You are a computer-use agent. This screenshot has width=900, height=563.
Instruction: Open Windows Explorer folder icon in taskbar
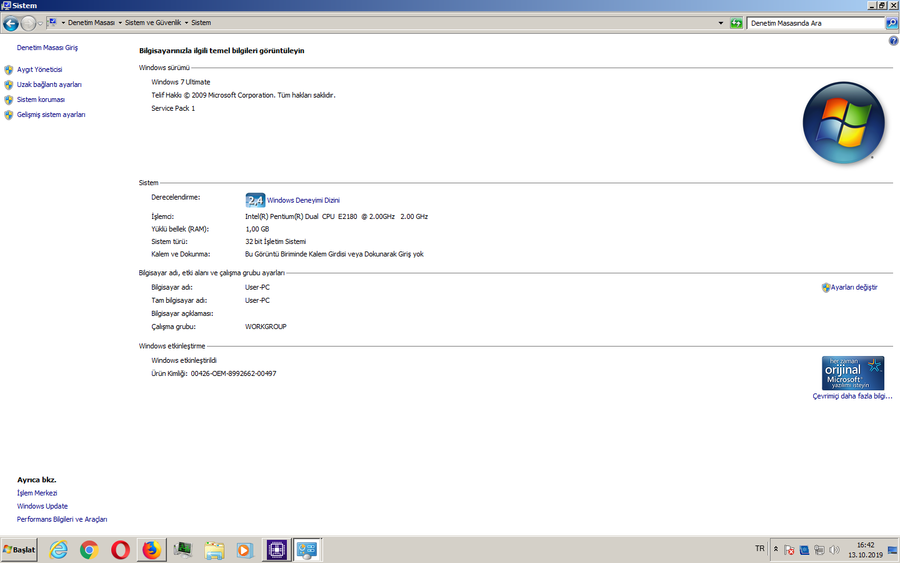[x=214, y=550]
